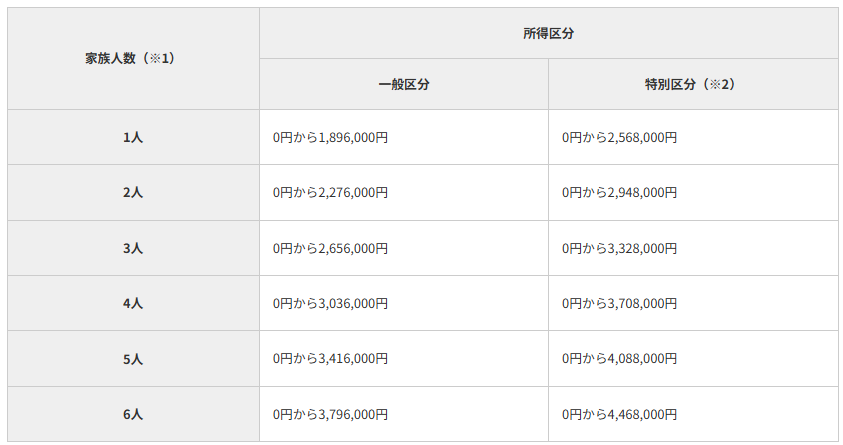843x445 pixels.
Task: Click the 0円から2,568,000円 cell
Action: click(619, 138)
